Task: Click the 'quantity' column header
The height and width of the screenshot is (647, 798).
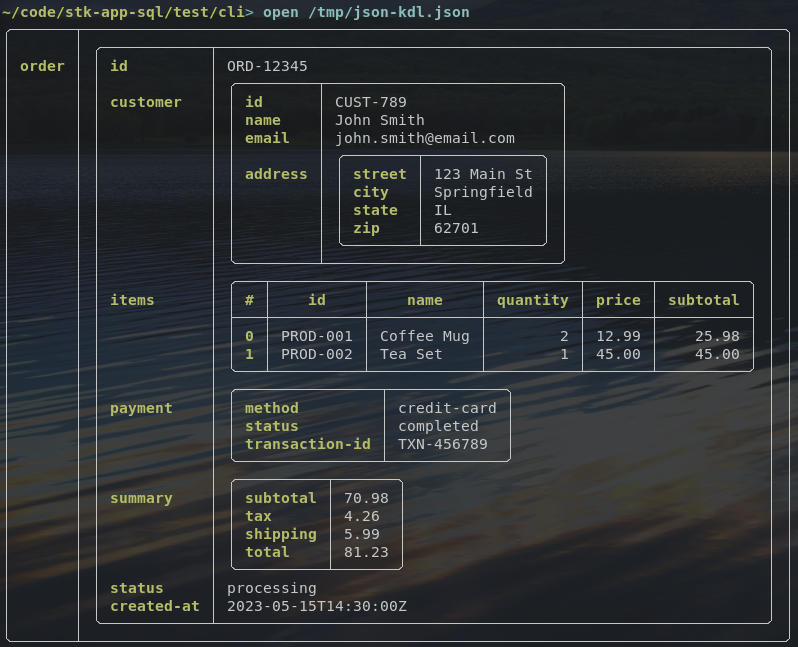Action: pyautogui.click(x=532, y=300)
